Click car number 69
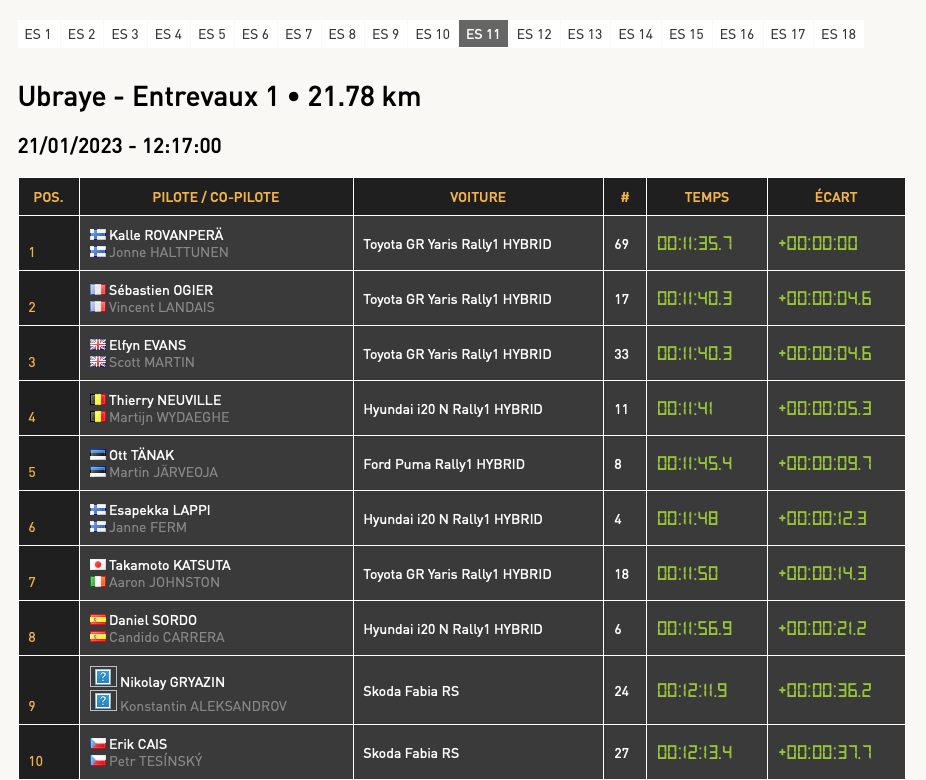The image size is (926, 780). 621,244
